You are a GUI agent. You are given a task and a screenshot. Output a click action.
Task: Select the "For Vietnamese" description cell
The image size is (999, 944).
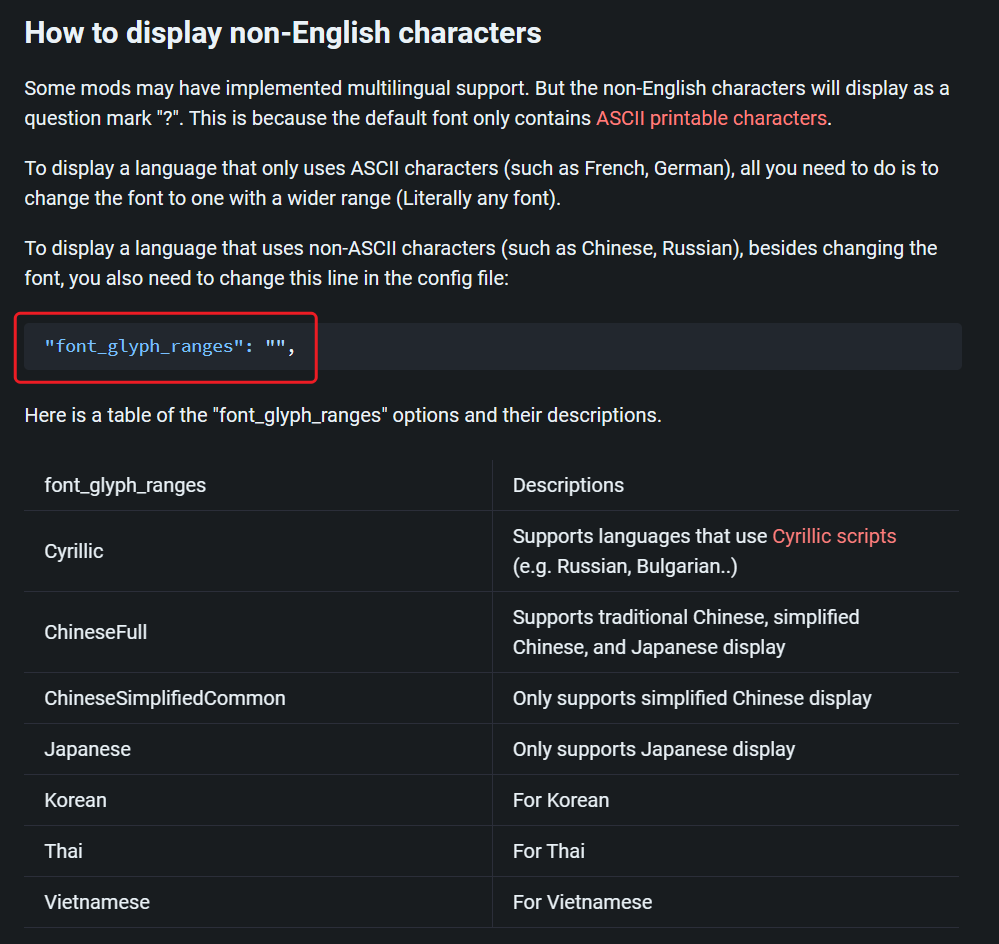[x=582, y=902]
